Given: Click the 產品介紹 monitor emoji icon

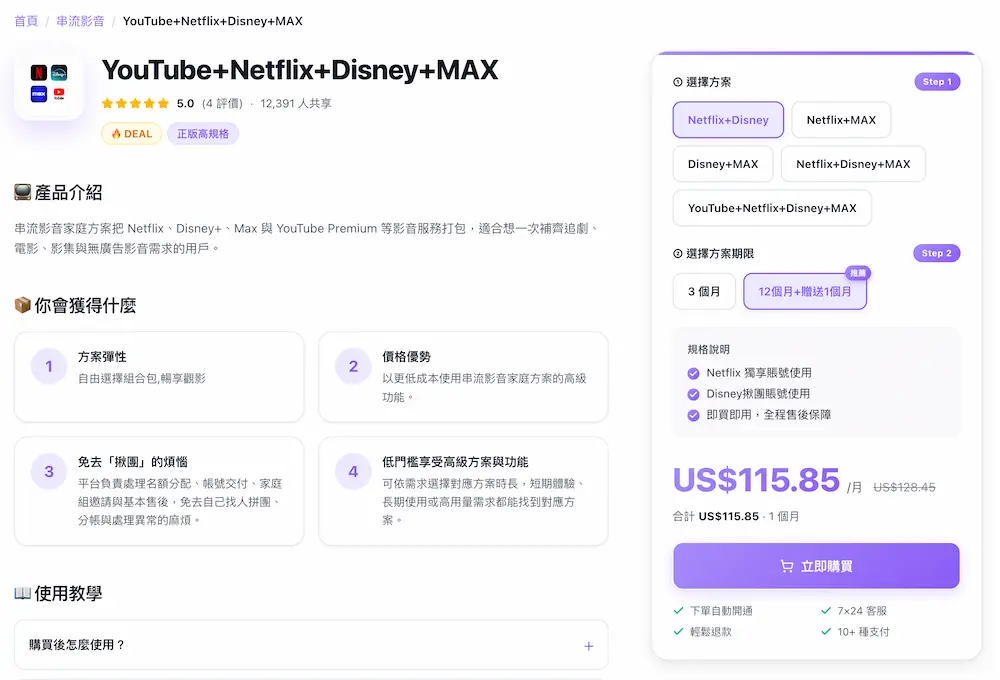Looking at the screenshot, I should click(22, 192).
